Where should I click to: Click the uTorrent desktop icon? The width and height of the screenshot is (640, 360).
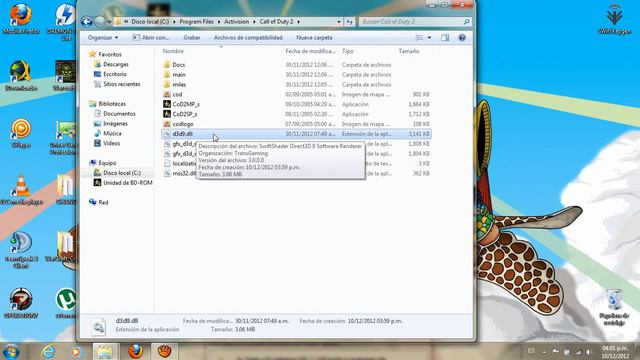point(66,303)
